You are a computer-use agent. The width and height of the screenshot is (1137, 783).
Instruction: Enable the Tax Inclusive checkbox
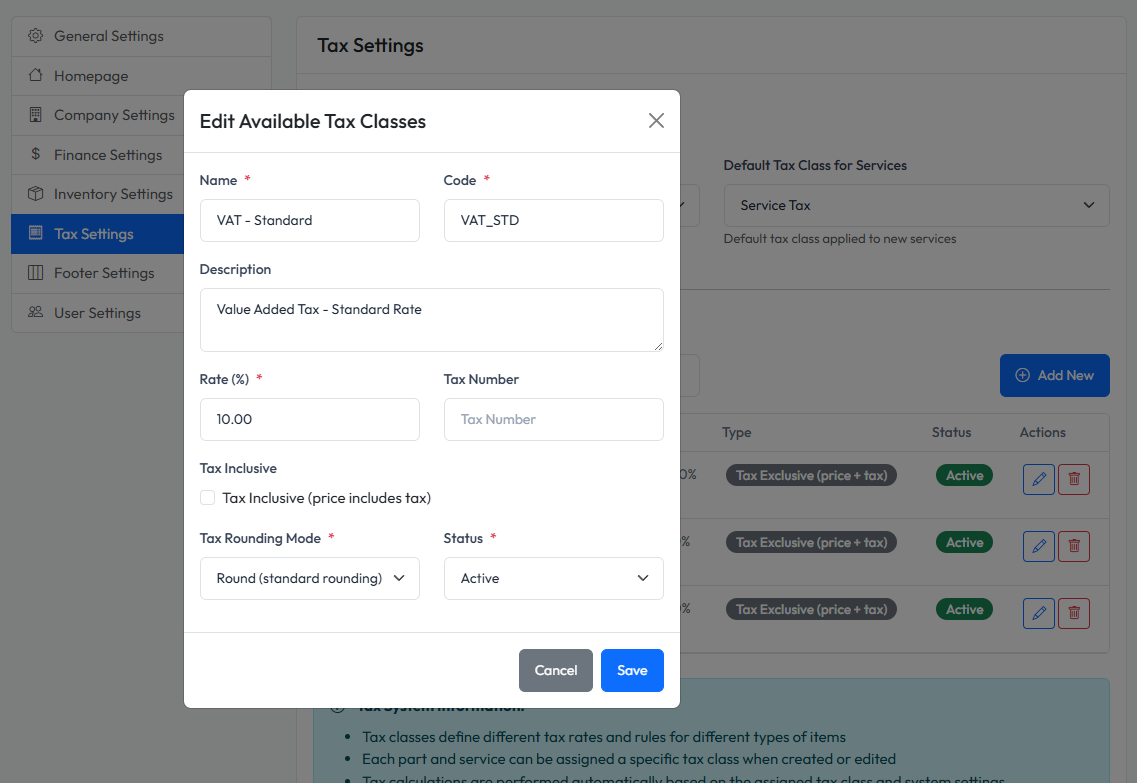pos(207,497)
